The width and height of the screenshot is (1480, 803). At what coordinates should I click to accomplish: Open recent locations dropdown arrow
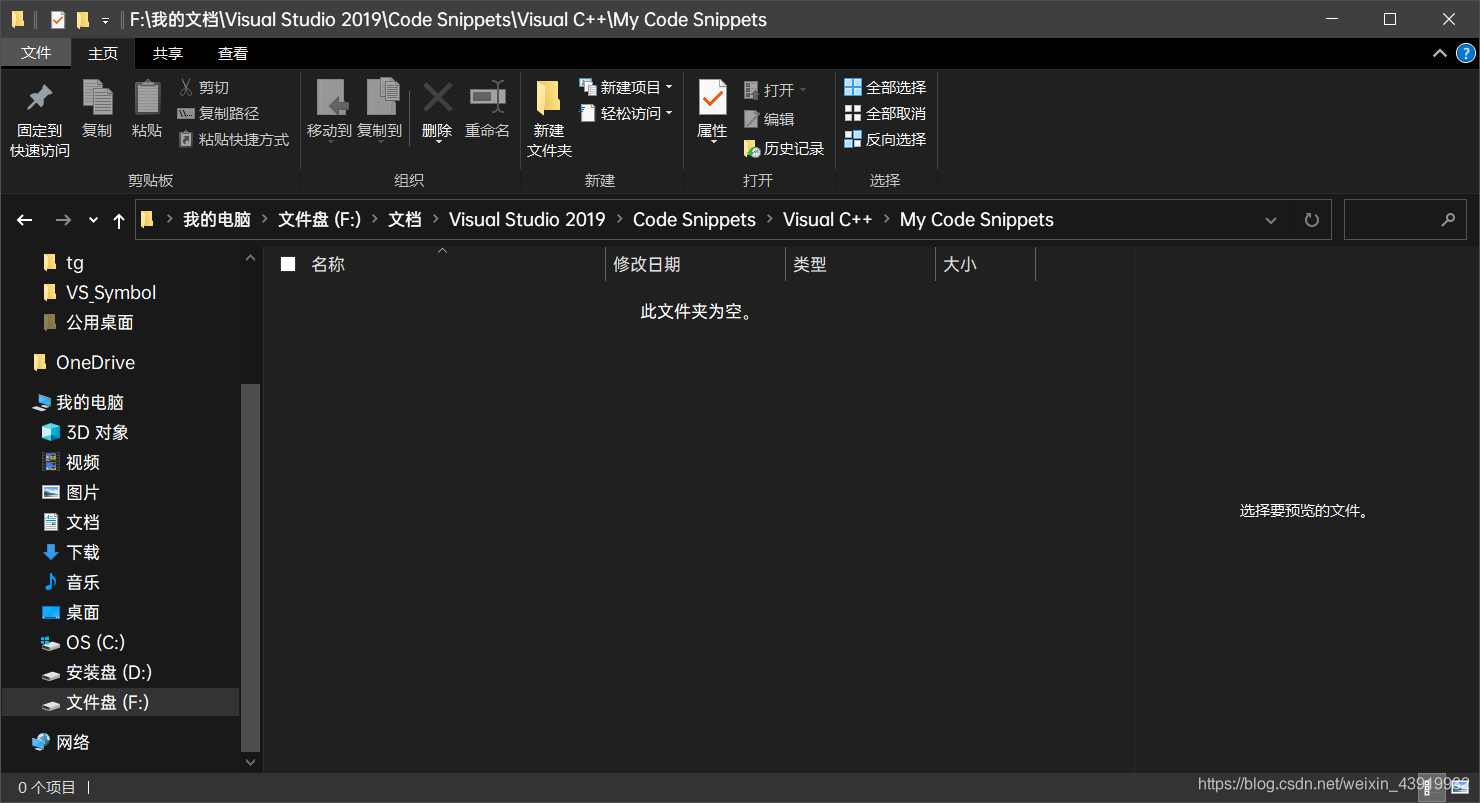click(x=93, y=220)
